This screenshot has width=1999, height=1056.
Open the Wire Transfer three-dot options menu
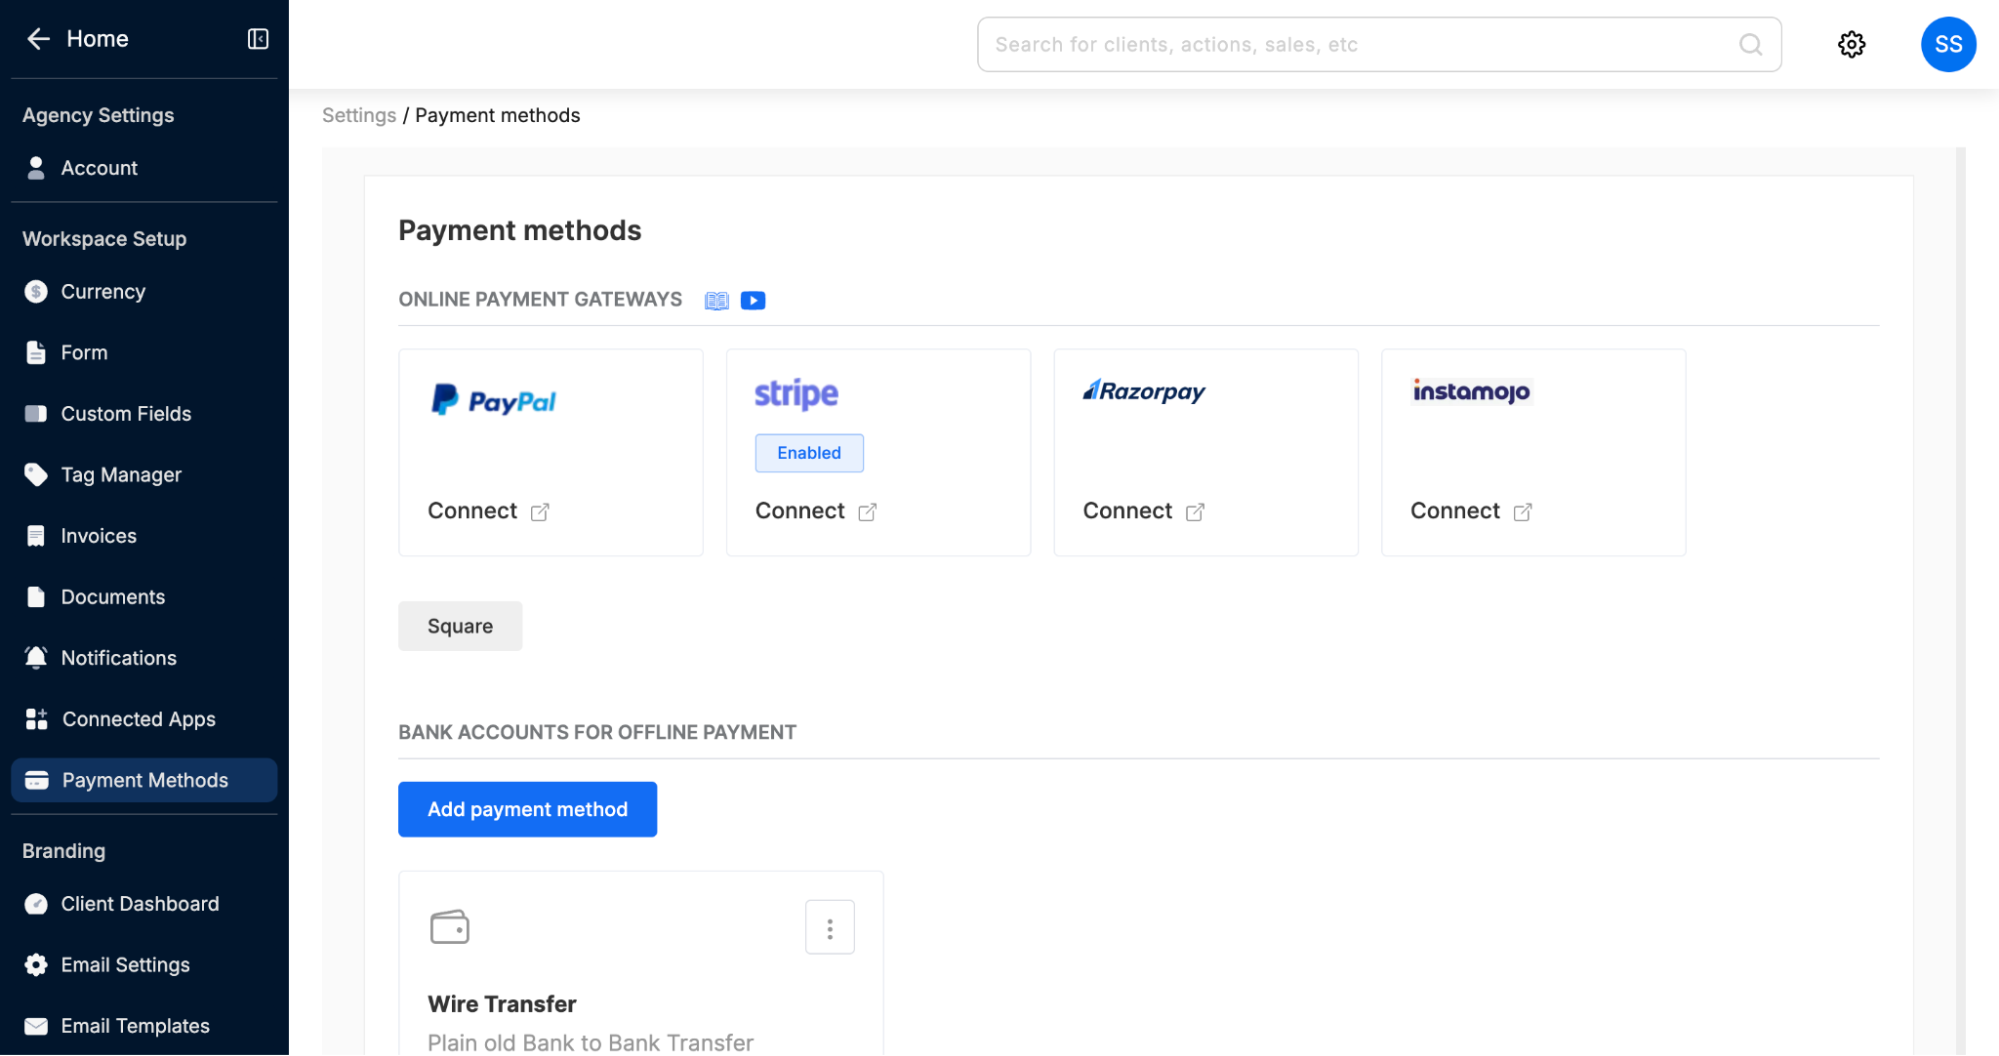tap(829, 928)
